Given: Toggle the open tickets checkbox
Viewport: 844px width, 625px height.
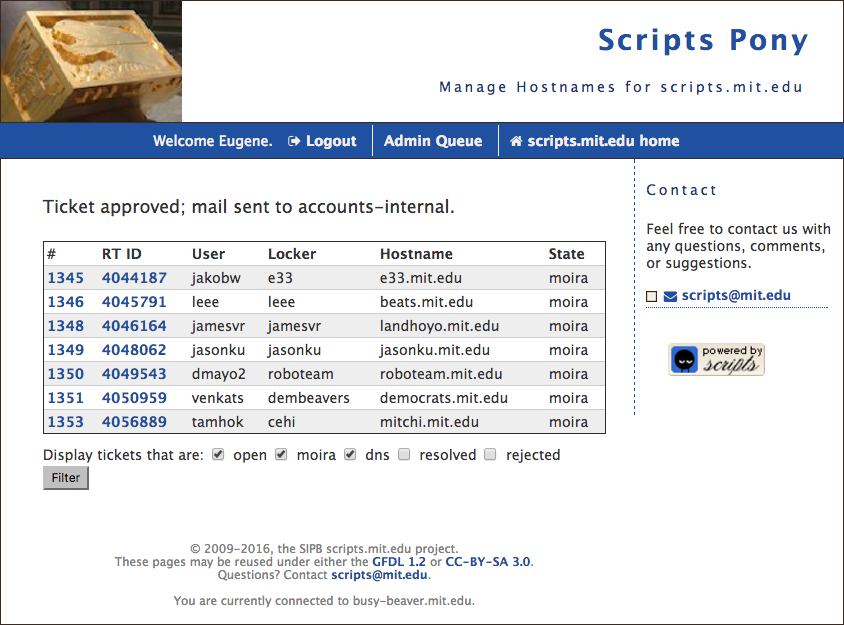Looking at the screenshot, I should coord(218,454).
